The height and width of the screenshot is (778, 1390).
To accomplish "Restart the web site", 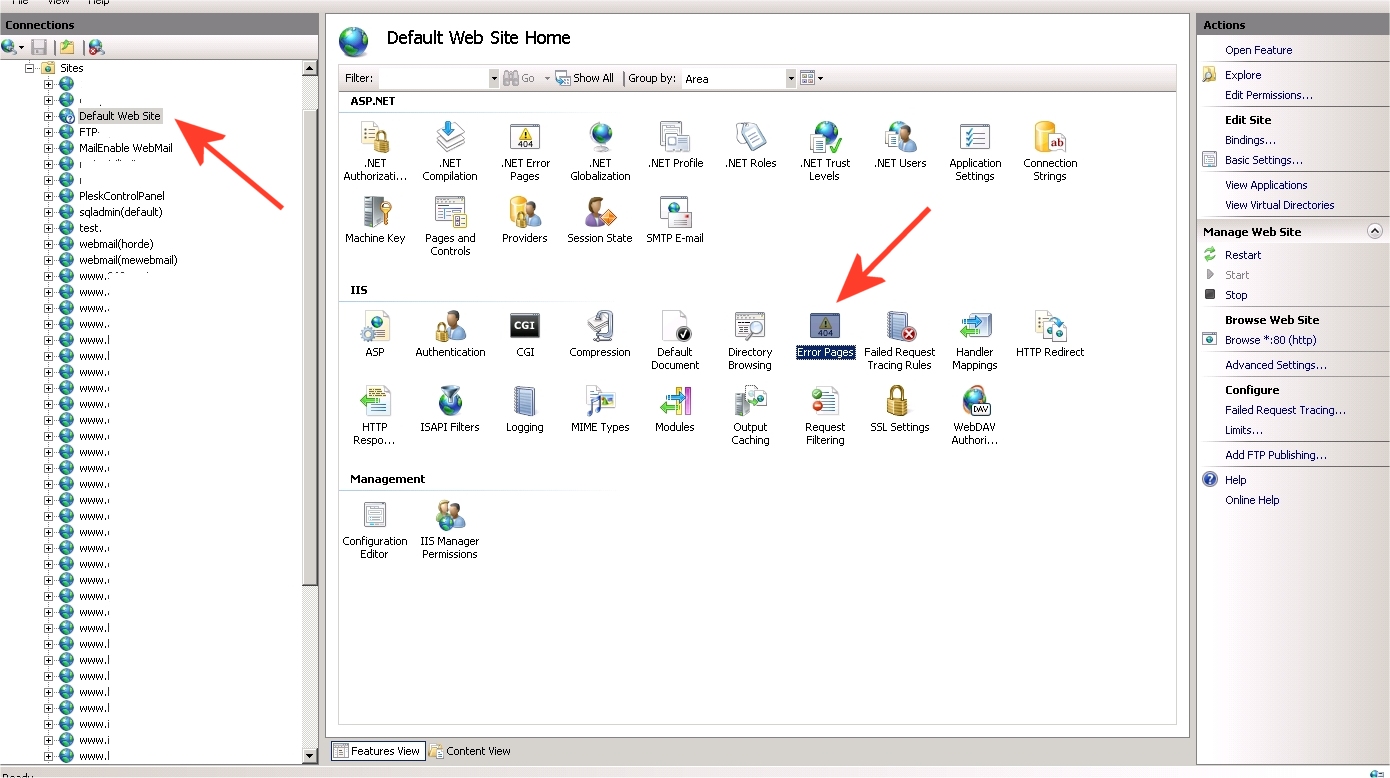I will (1243, 255).
